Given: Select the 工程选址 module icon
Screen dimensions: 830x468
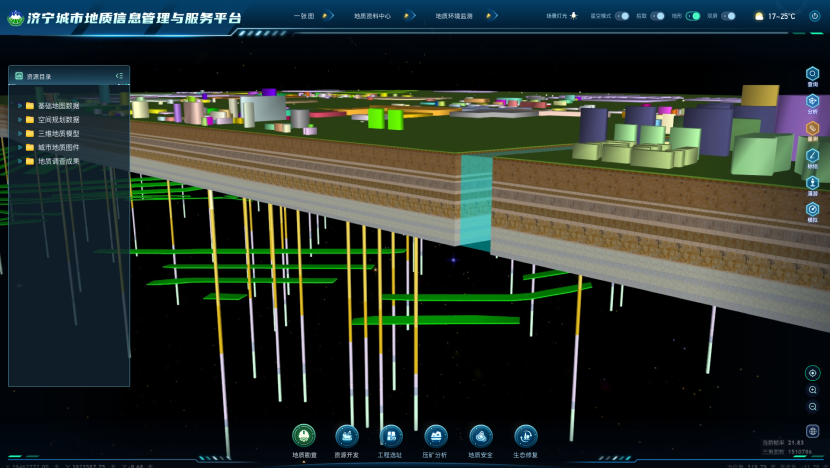Looking at the screenshot, I should click(391, 435).
